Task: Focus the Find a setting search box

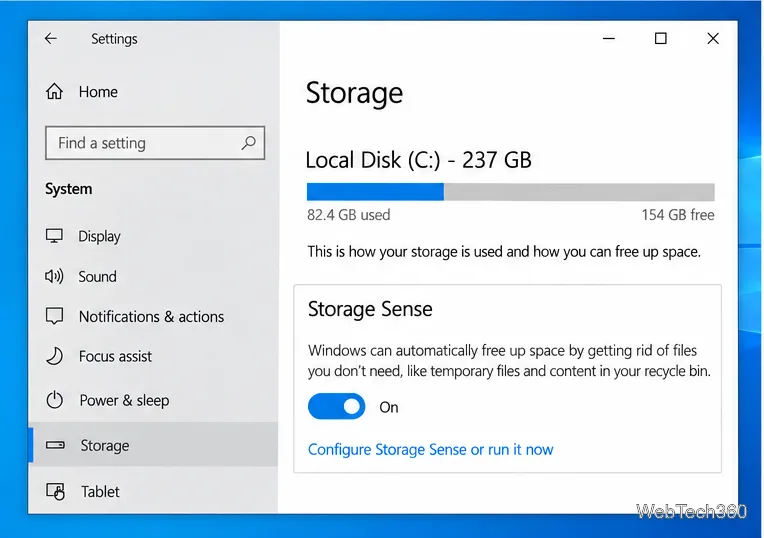Action: click(x=155, y=143)
